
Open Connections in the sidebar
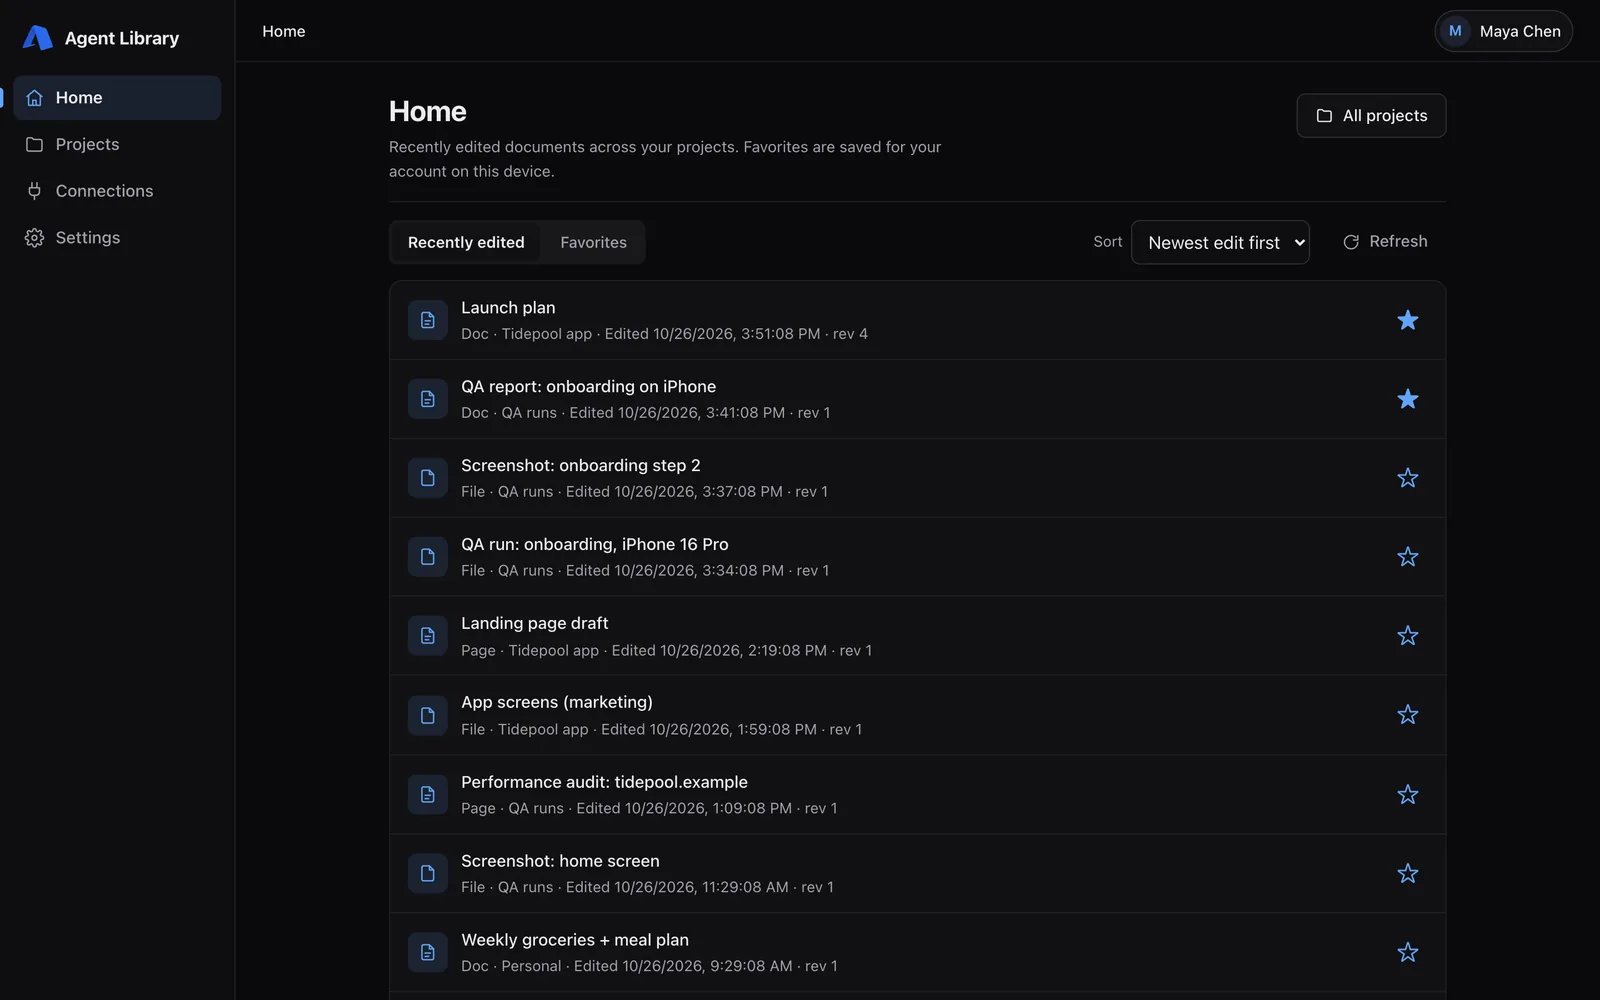(117, 191)
